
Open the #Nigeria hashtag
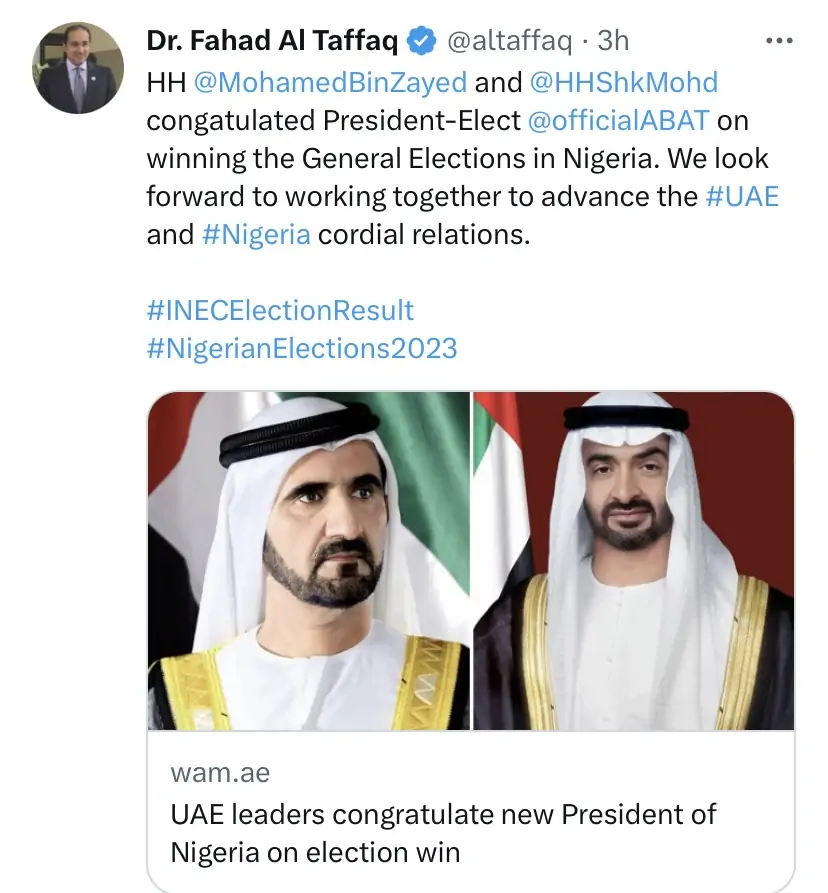pyautogui.click(x=257, y=235)
